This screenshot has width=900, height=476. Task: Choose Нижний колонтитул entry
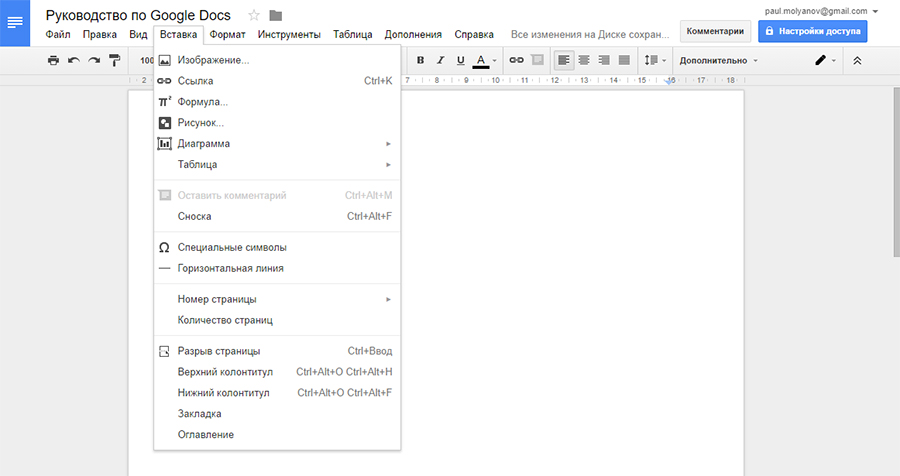(277, 393)
